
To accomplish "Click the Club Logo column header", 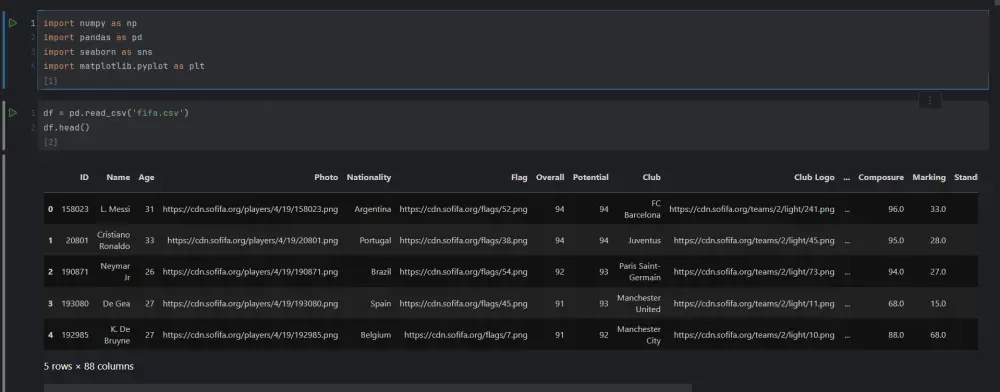I will click(814, 177).
